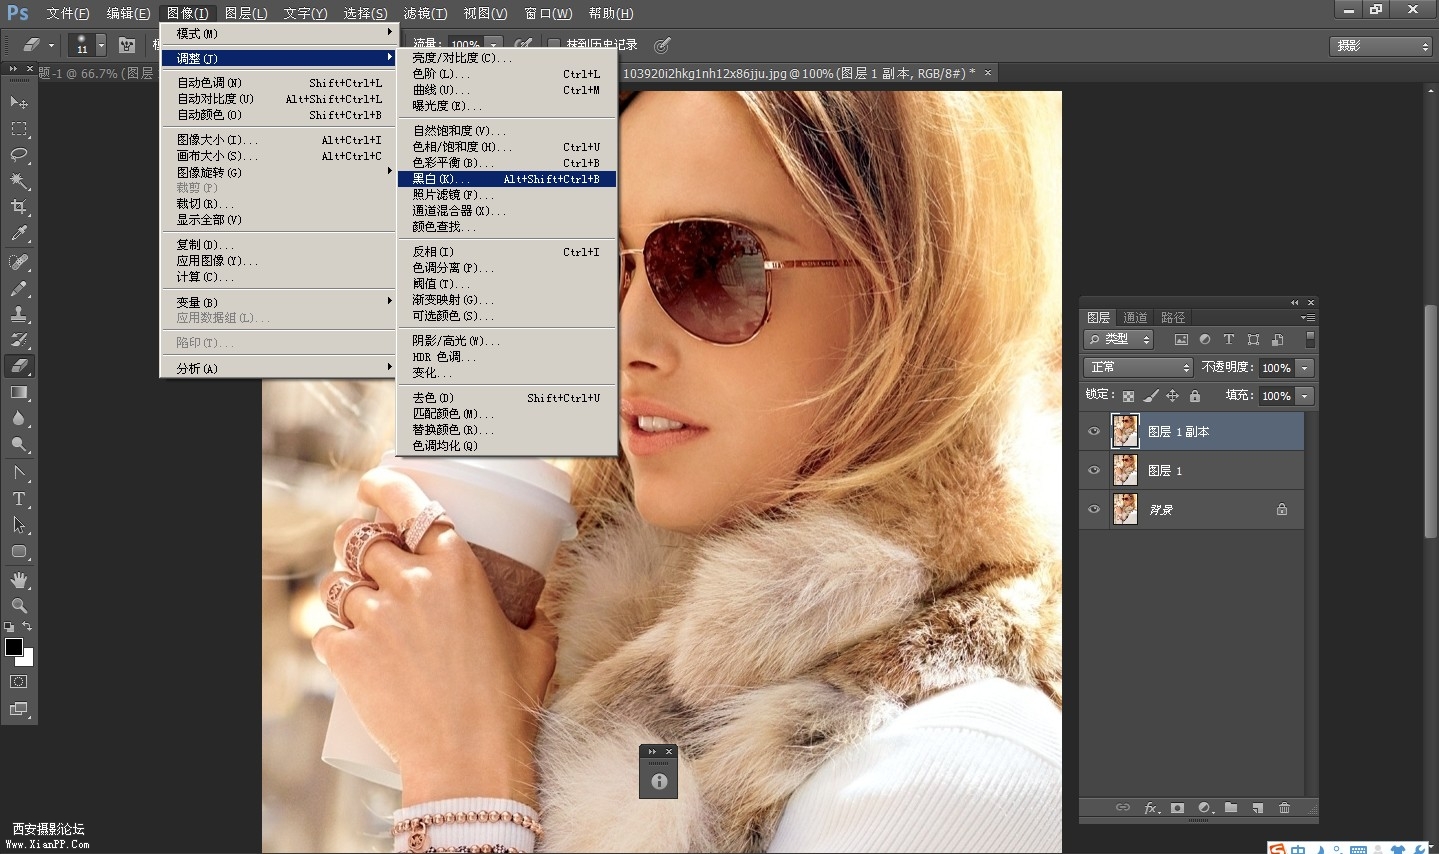Viewport: 1439px width, 854px height.
Task: Toggle lock all padlock icon
Action: point(1194,396)
